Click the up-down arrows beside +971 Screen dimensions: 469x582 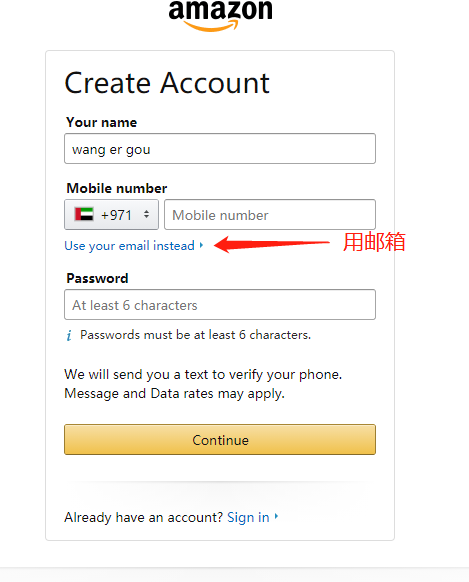point(147,214)
